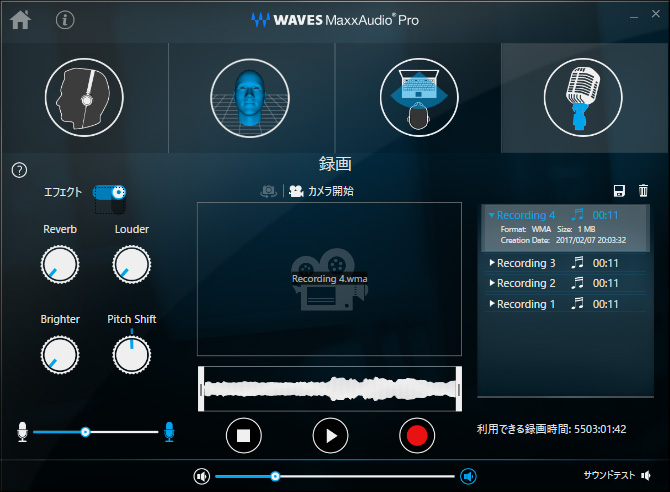Image resolution: width=670 pixels, height=492 pixels.
Task: Click the right trim handle of waveform
Action: [459, 389]
